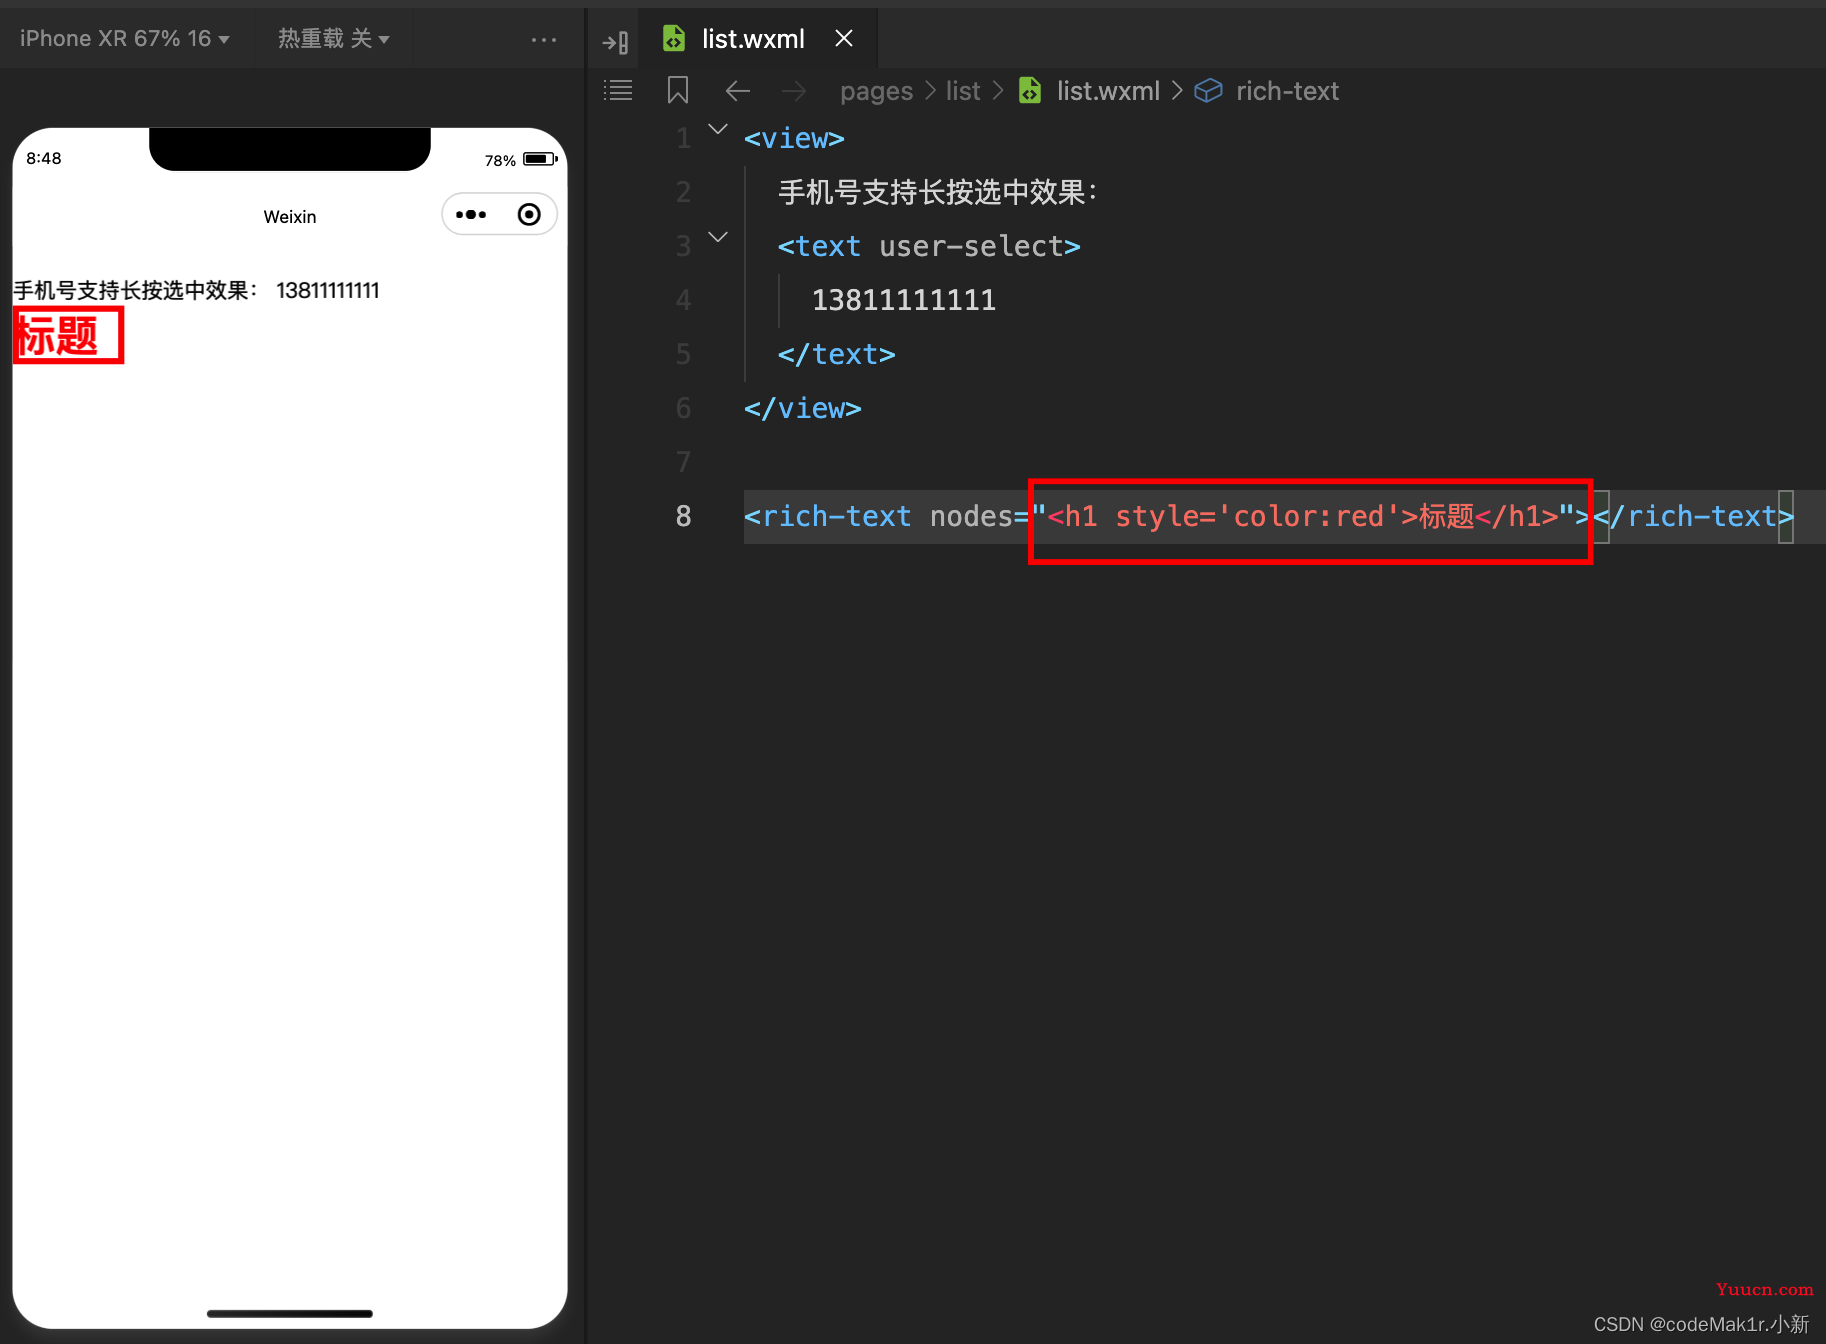Screen dimensions: 1826x1344
Task: Click the phone number 13811111111 in simulator
Action: 328,291
